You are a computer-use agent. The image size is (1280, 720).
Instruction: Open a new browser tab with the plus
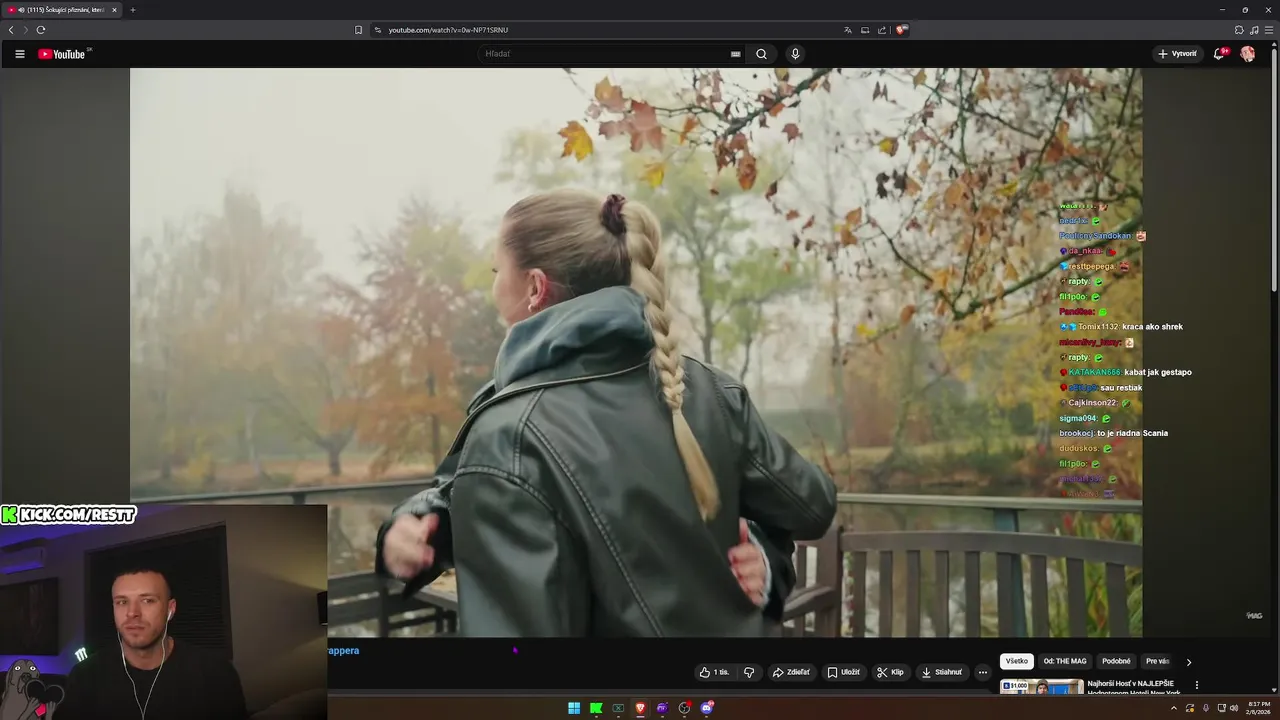click(132, 10)
